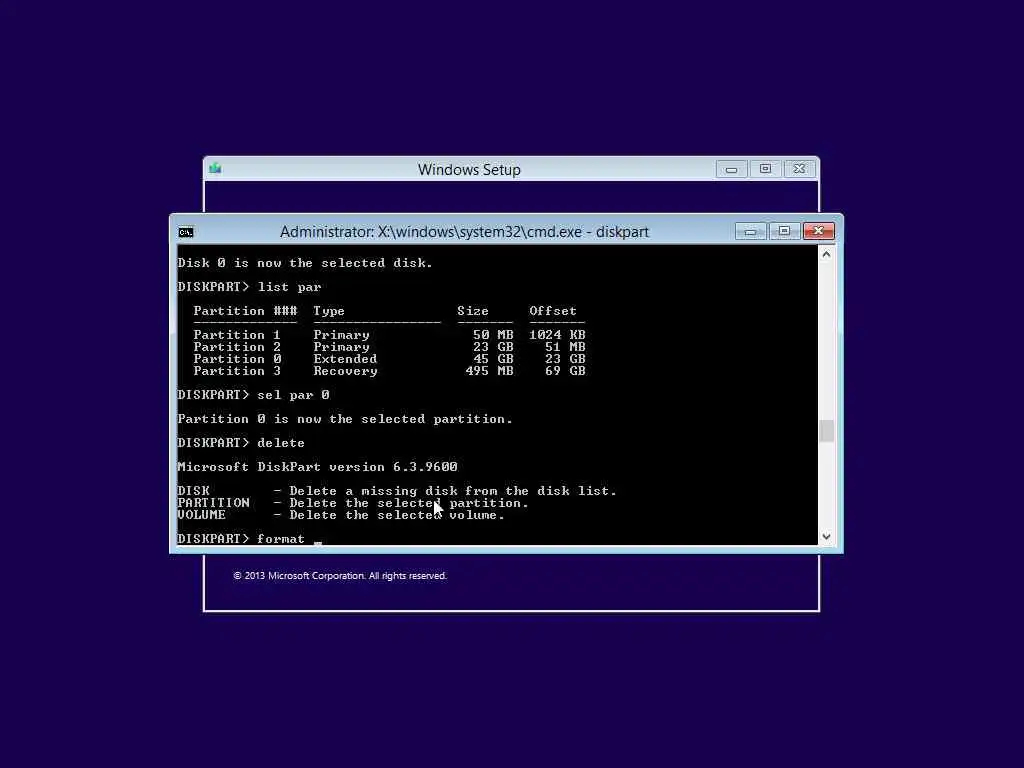Maximize the Windows Setup window
This screenshot has height=768, width=1024.
(765, 169)
